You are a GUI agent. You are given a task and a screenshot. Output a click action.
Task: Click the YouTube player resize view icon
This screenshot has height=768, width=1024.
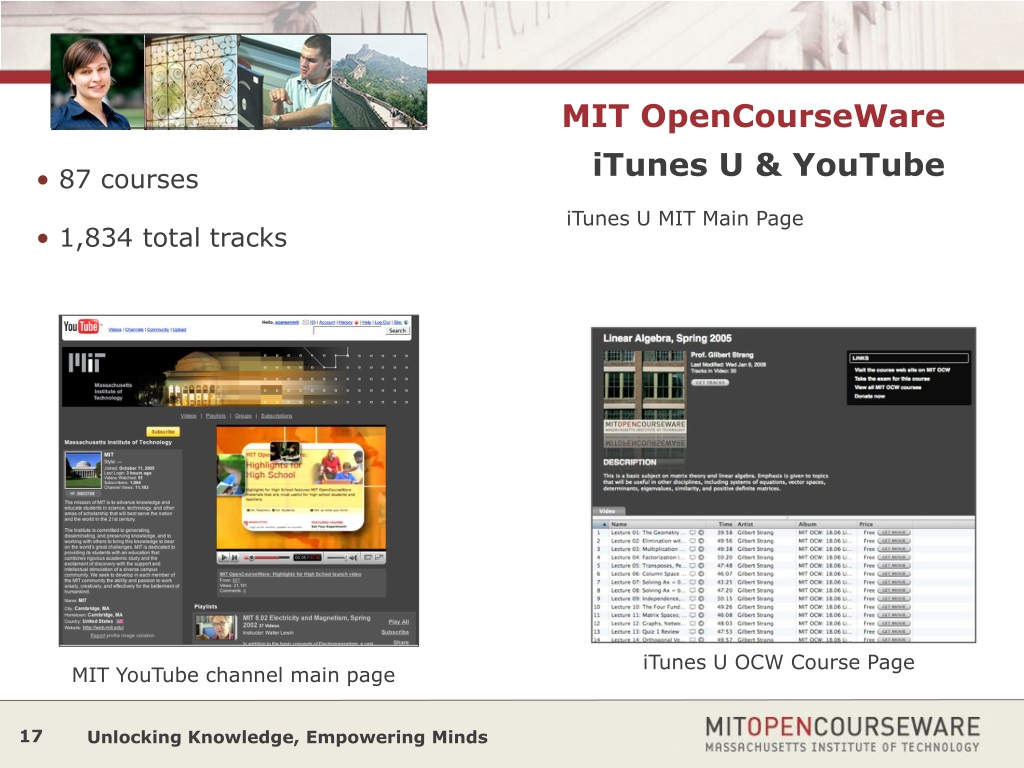[x=368, y=557]
